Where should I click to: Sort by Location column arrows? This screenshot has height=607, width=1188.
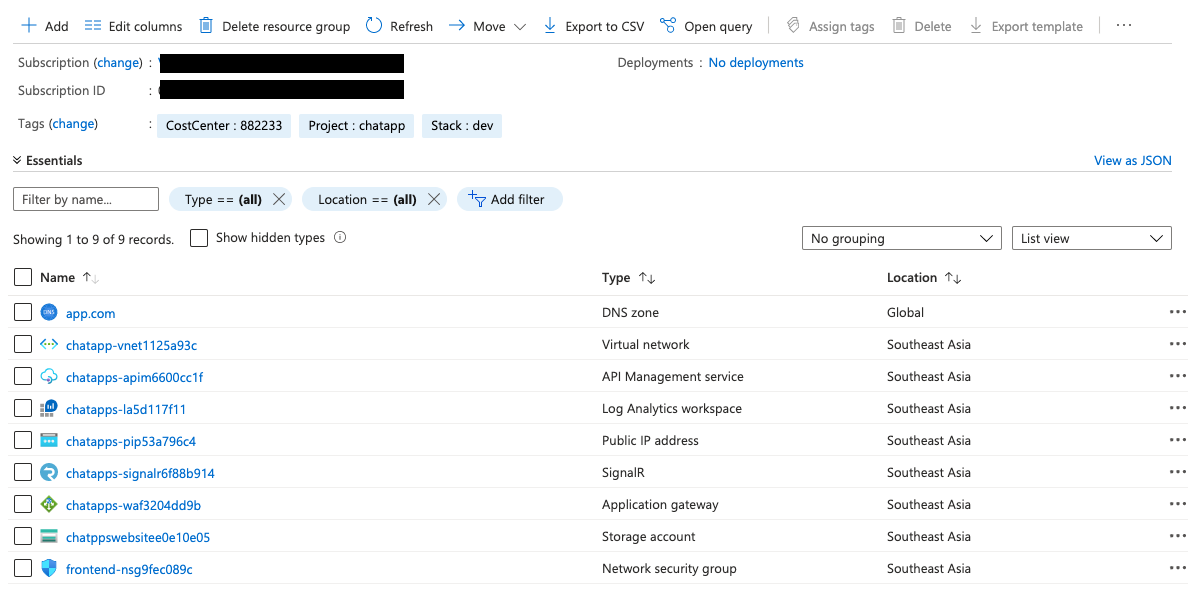(x=953, y=278)
